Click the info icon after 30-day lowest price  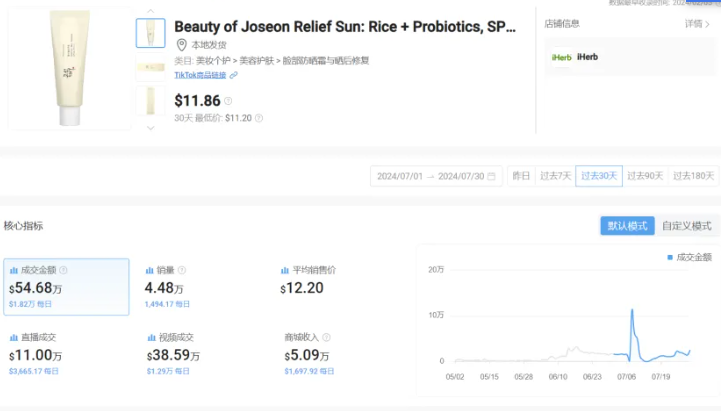coord(260,118)
